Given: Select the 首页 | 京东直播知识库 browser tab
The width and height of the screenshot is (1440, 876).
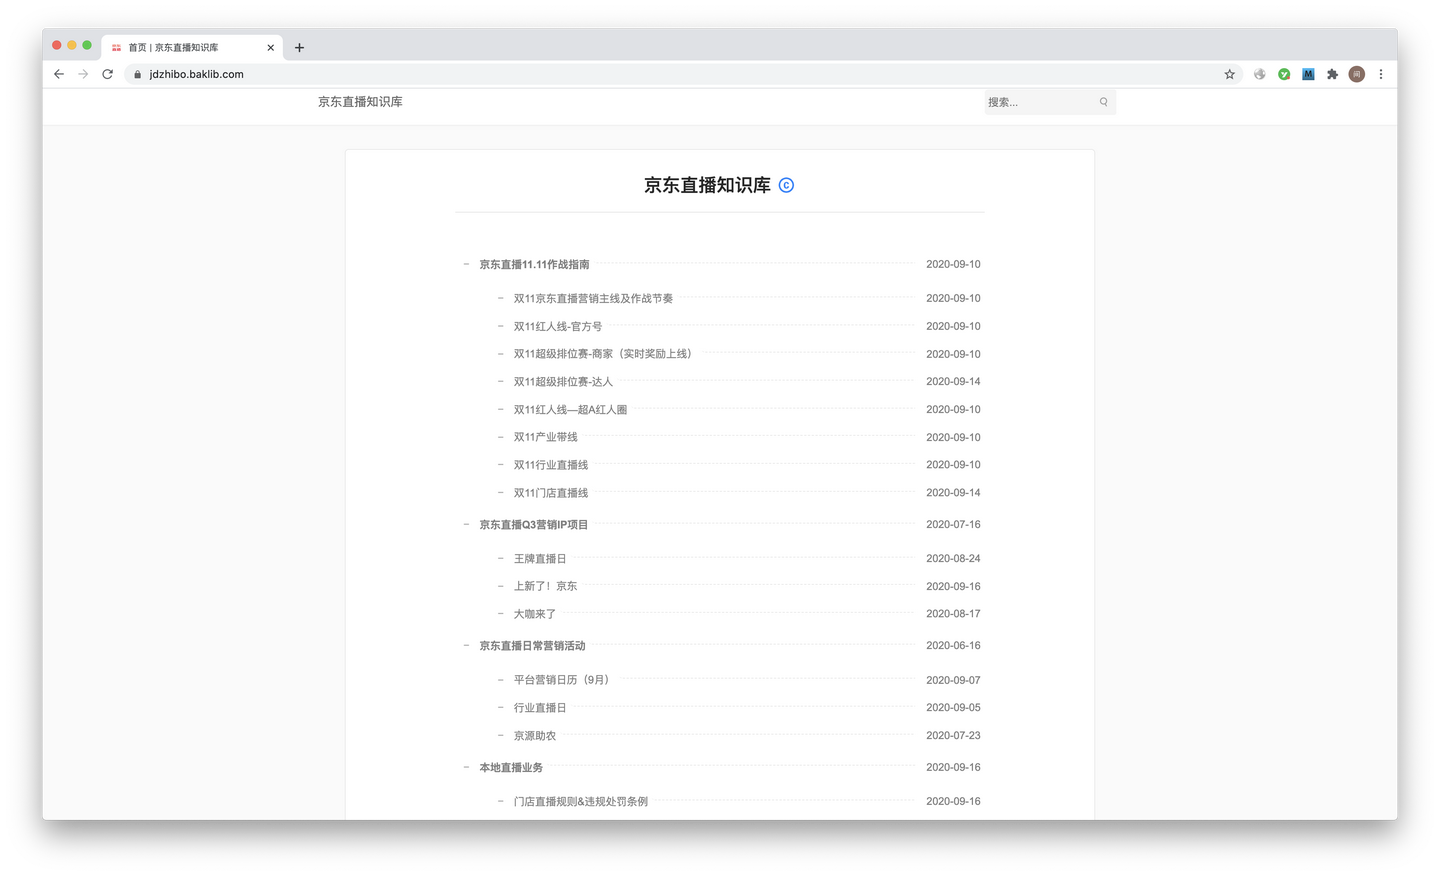Looking at the screenshot, I should (x=192, y=47).
